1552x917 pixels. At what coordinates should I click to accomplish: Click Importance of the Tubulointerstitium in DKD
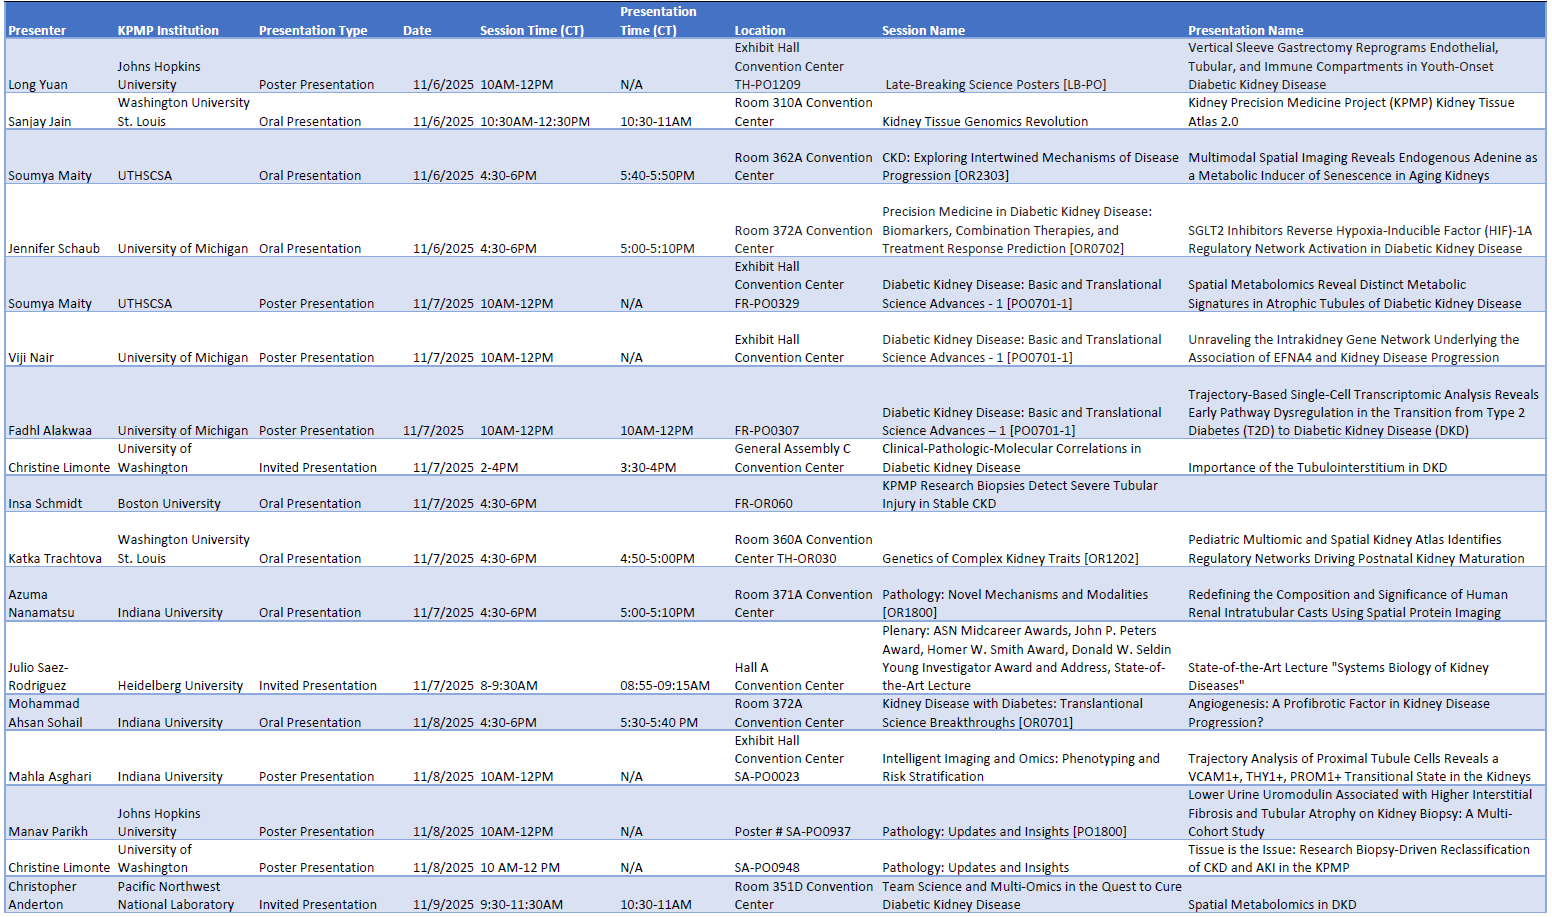pyautogui.click(x=1317, y=467)
